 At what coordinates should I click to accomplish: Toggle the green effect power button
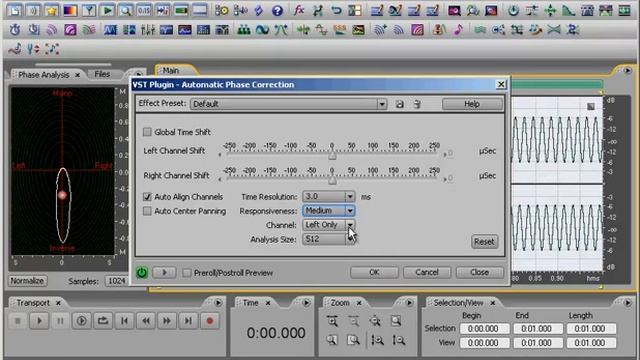pyautogui.click(x=142, y=272)
